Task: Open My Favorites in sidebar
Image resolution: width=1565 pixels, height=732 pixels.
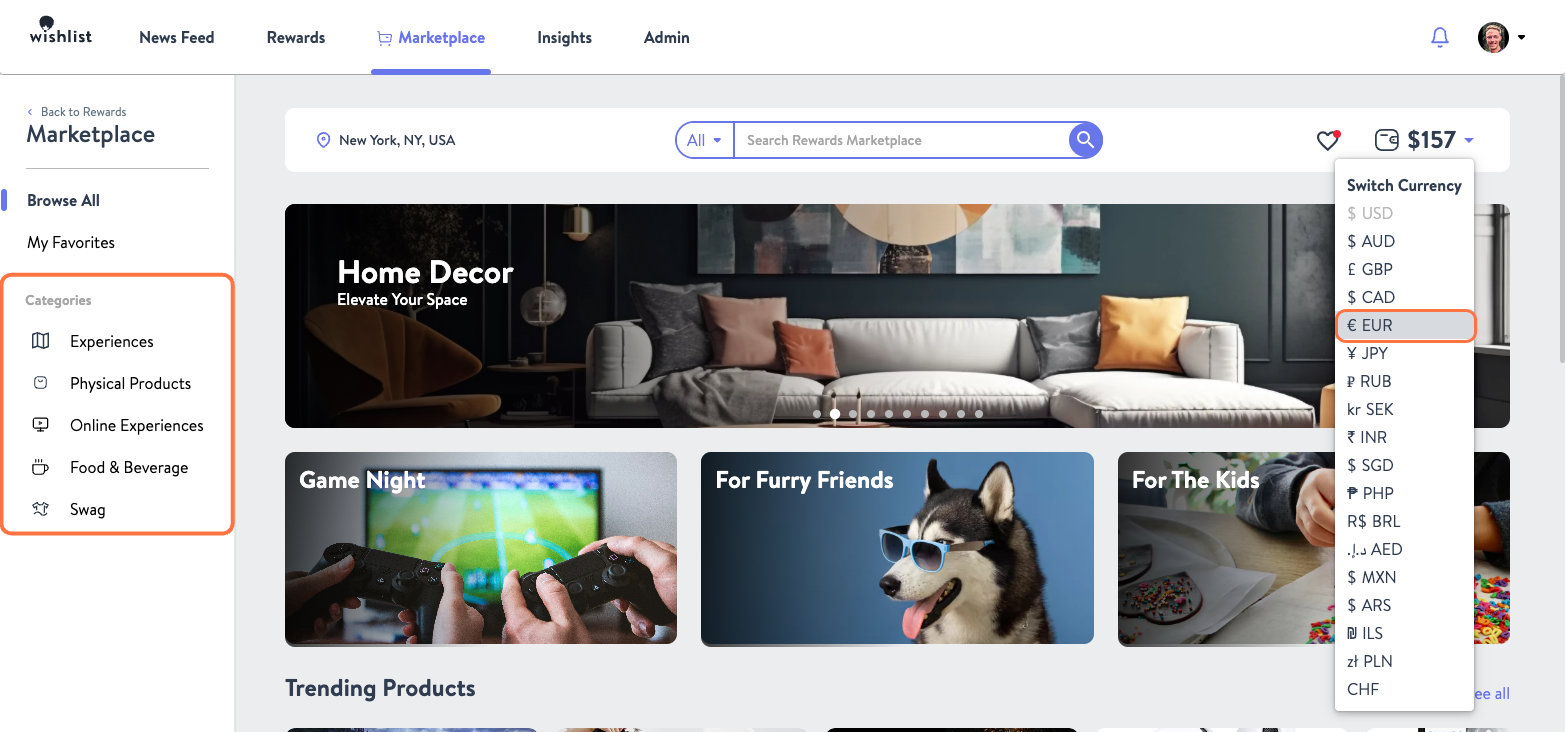Action: coord(71,242)
